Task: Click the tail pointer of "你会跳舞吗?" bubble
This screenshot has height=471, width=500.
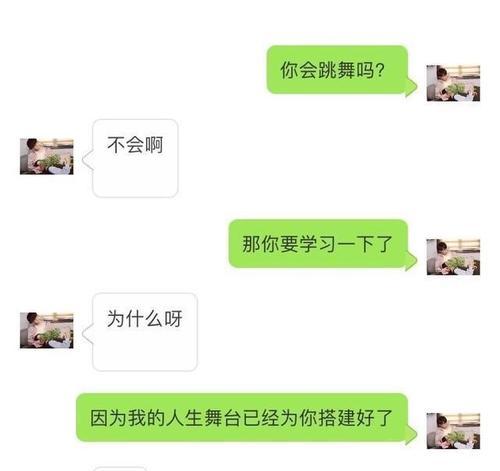Action: [x=412, y=87]
